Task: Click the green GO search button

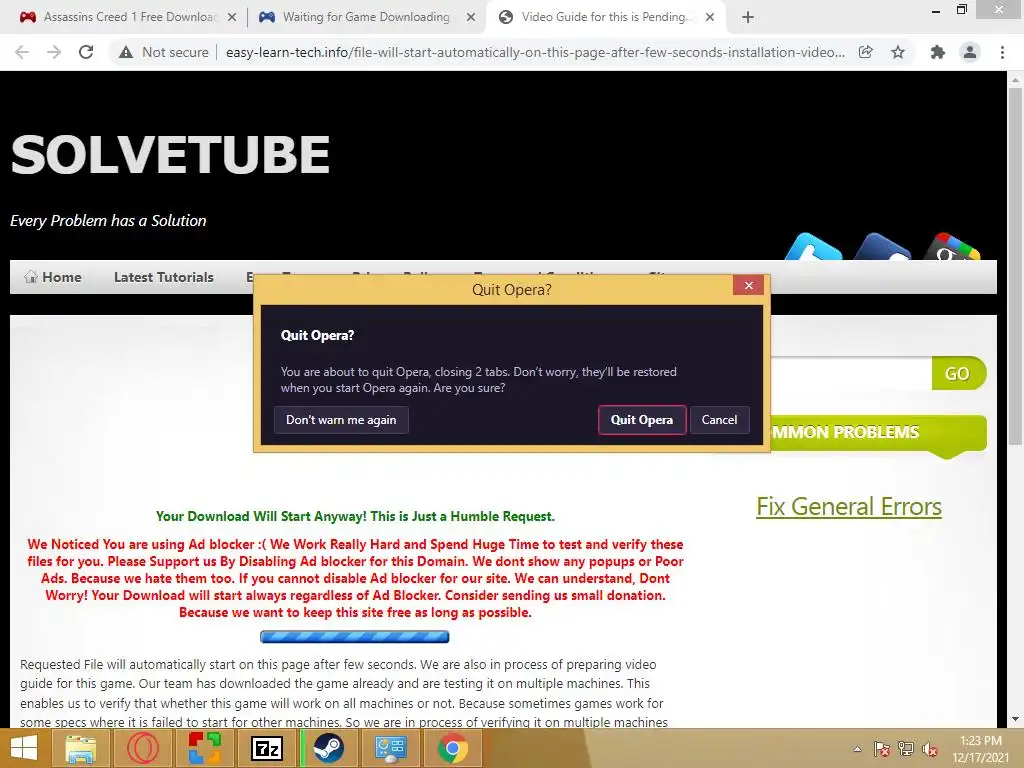Action: coord(958,374)
